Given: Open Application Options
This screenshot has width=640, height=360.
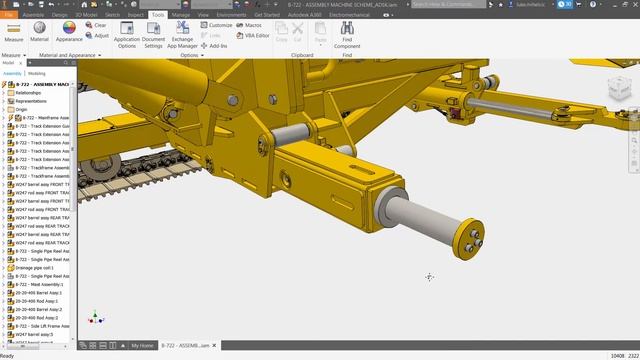Looking at the screenshot, I should (127, 35).
